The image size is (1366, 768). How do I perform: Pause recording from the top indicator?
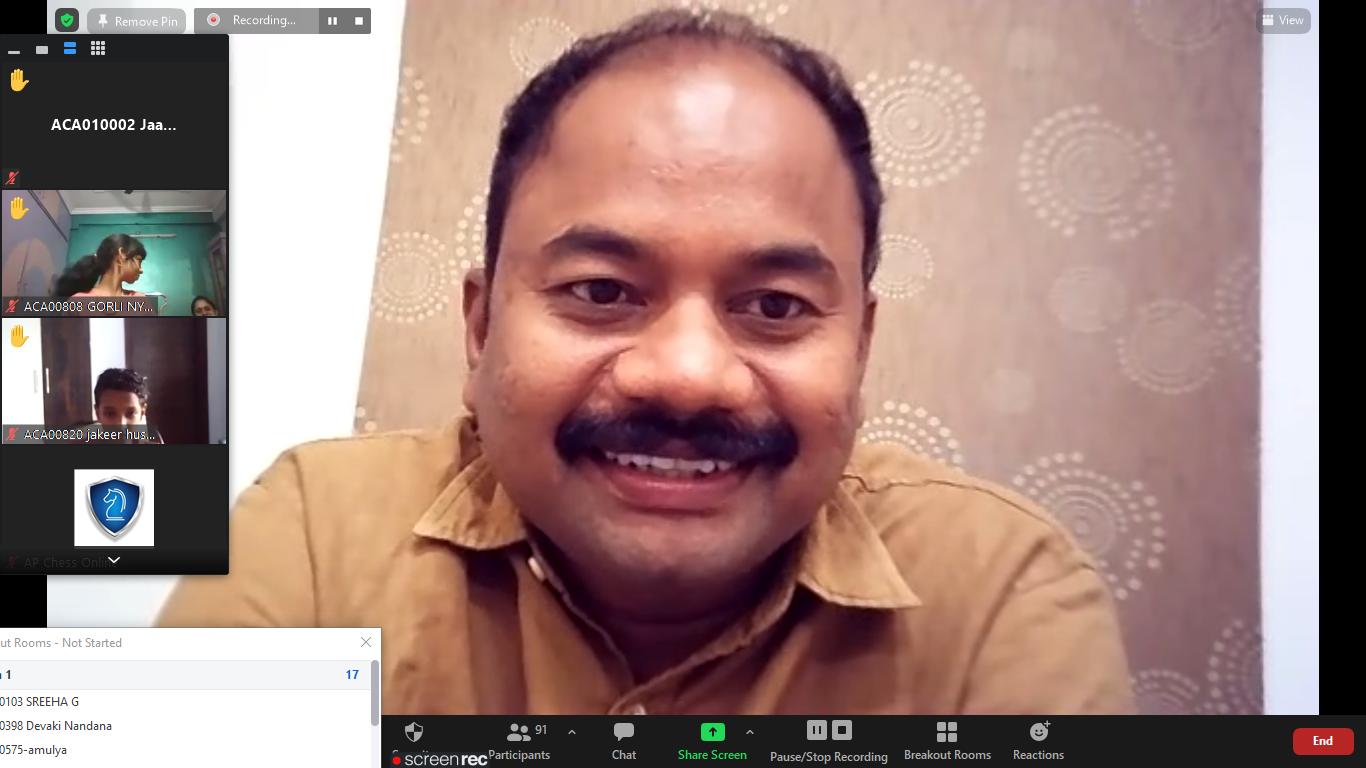point(332,21)
